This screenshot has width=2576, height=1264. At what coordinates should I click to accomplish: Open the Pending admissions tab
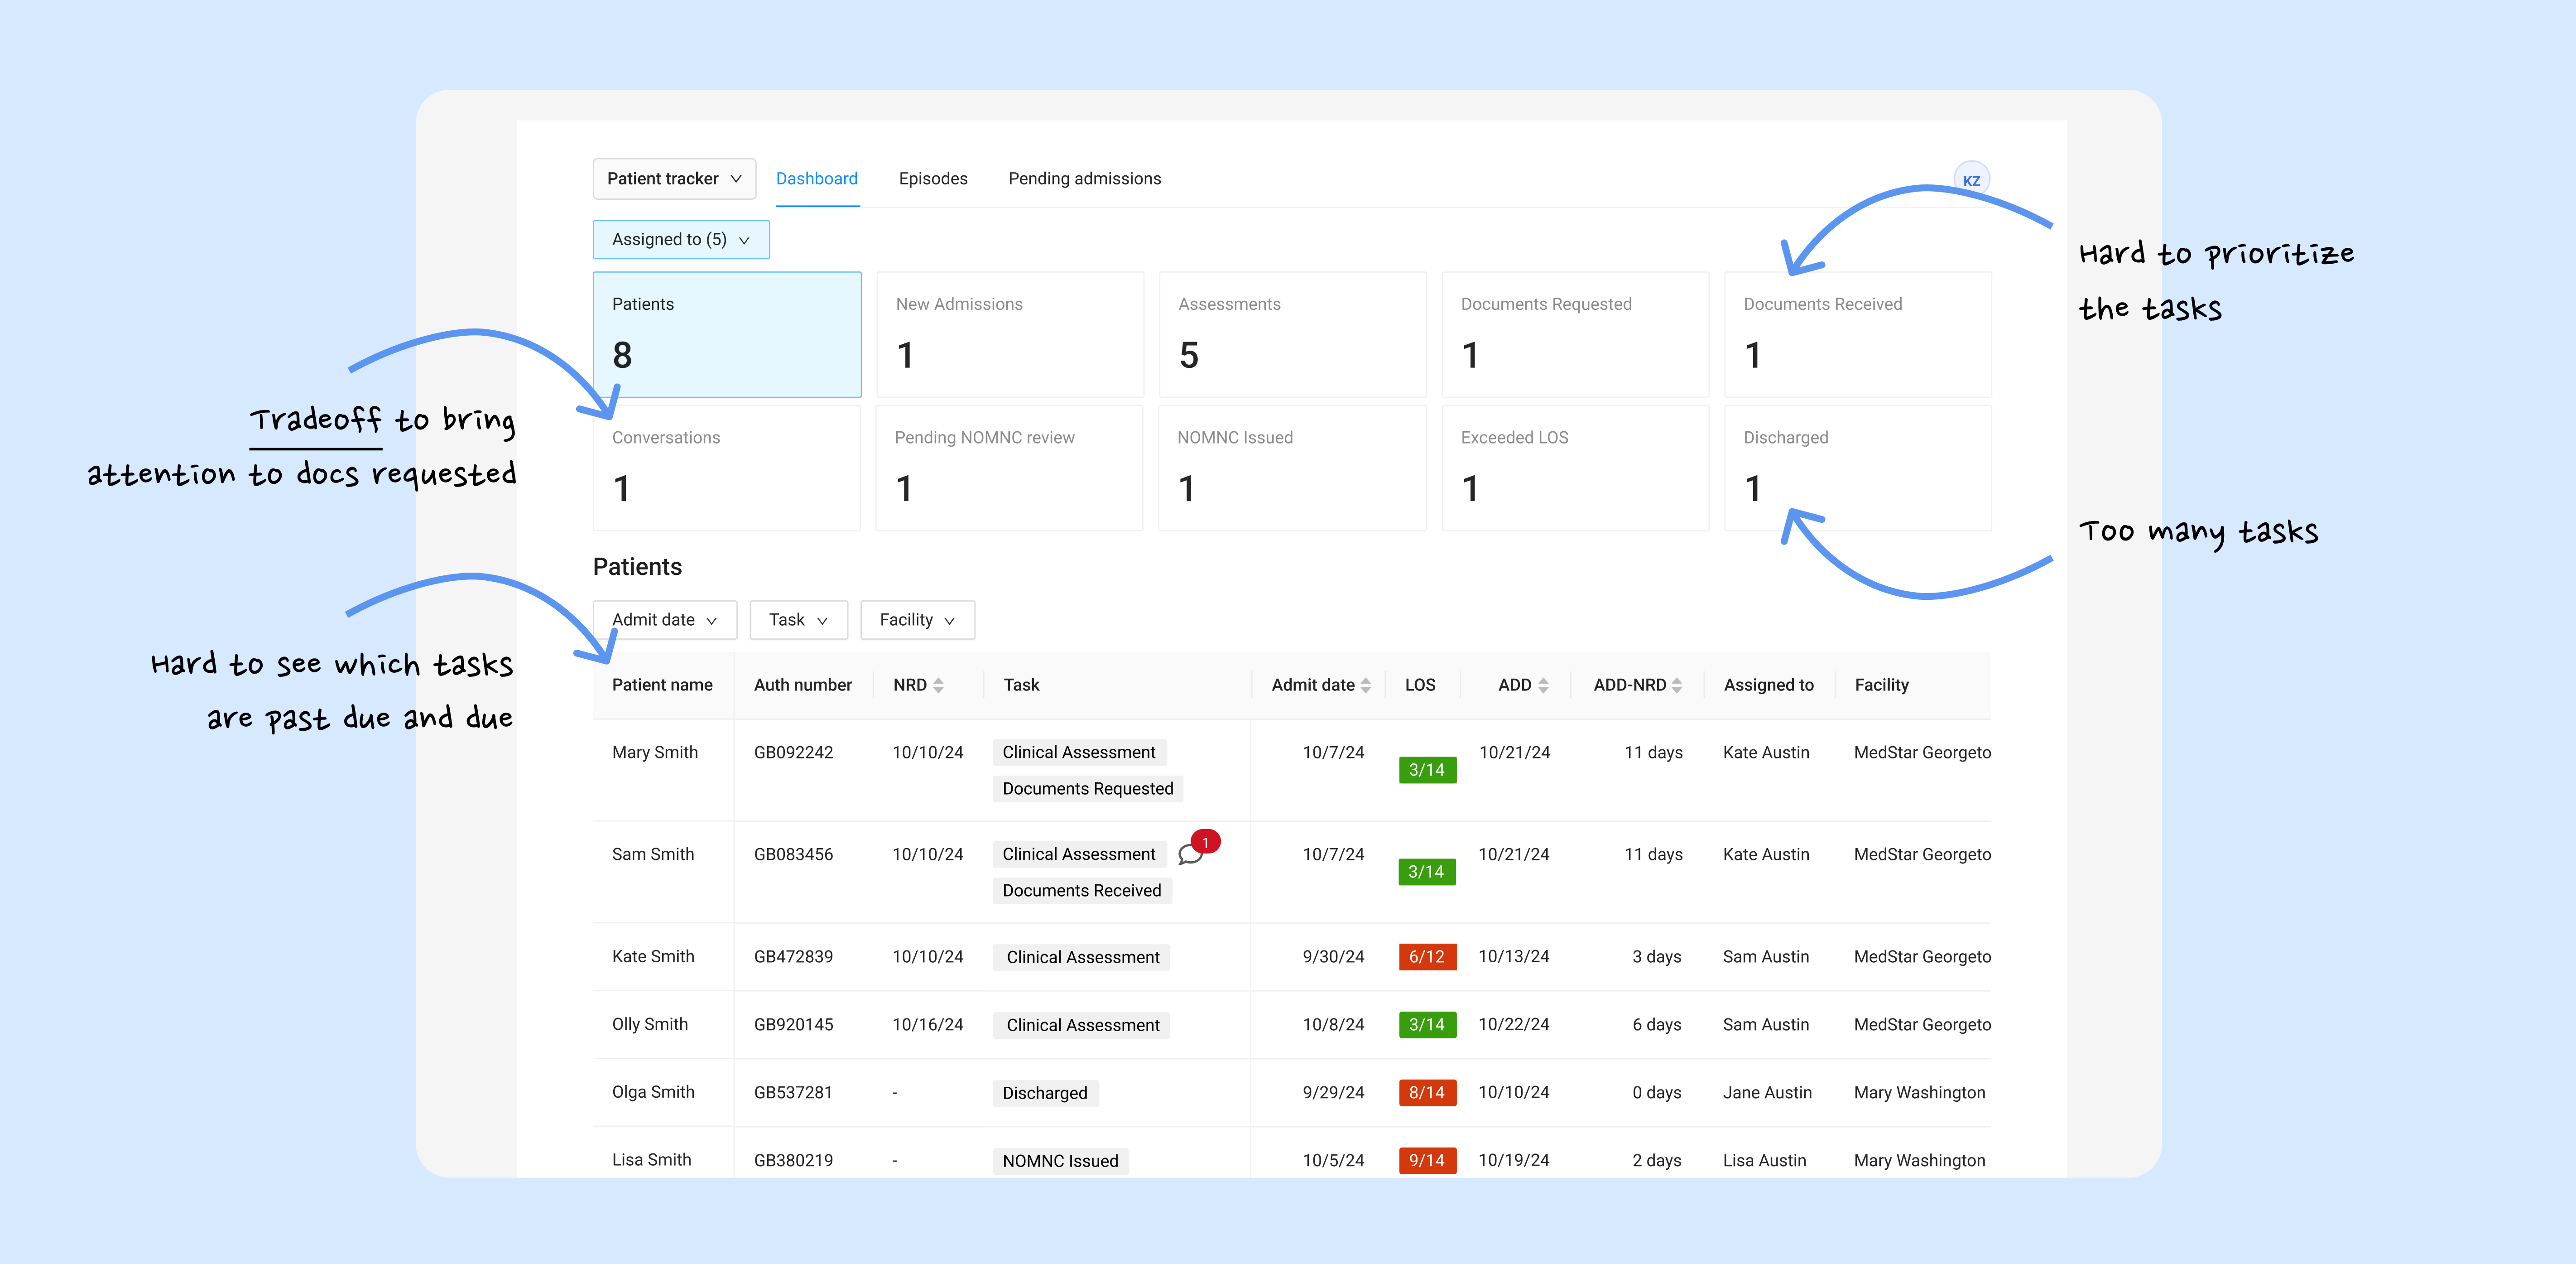[1084, 178]
